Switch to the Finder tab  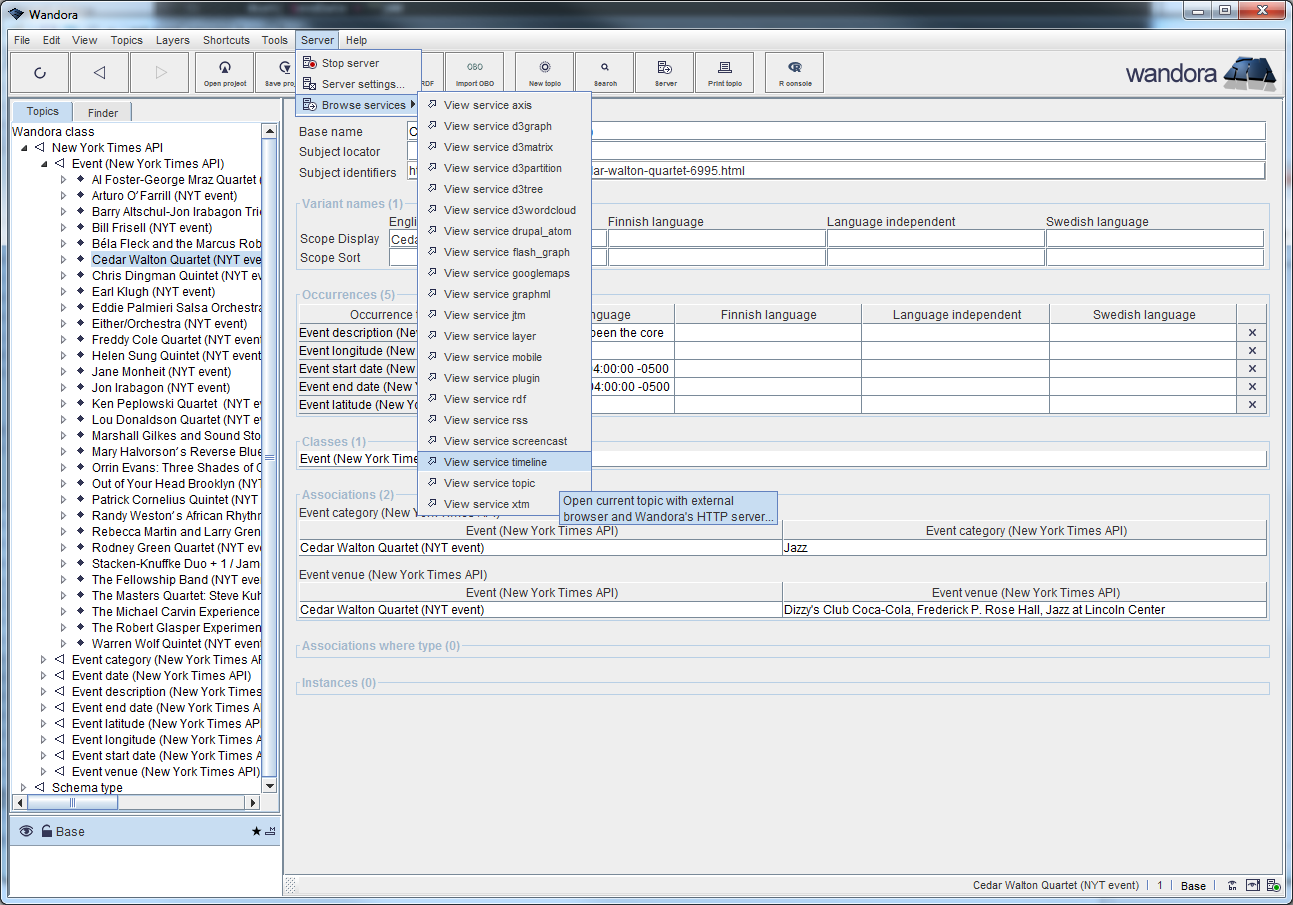[102, 113]
